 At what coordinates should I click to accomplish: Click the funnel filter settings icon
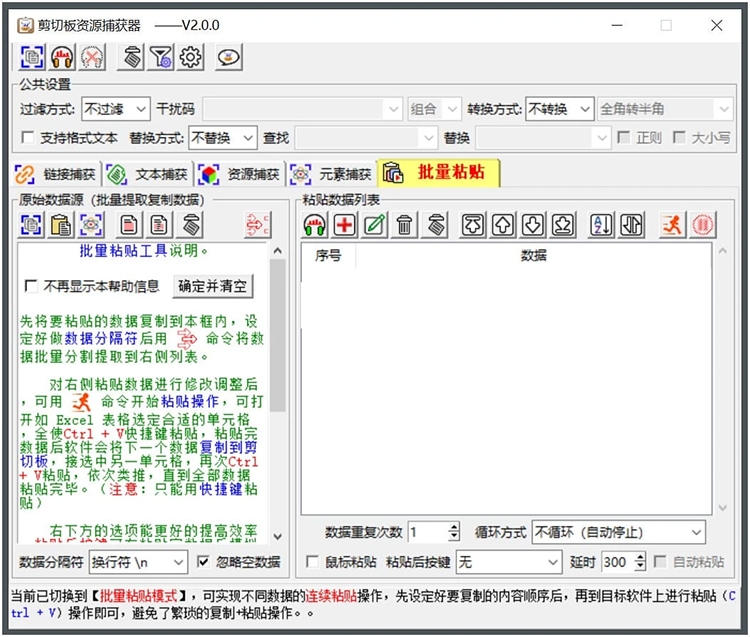pos(161,58)
